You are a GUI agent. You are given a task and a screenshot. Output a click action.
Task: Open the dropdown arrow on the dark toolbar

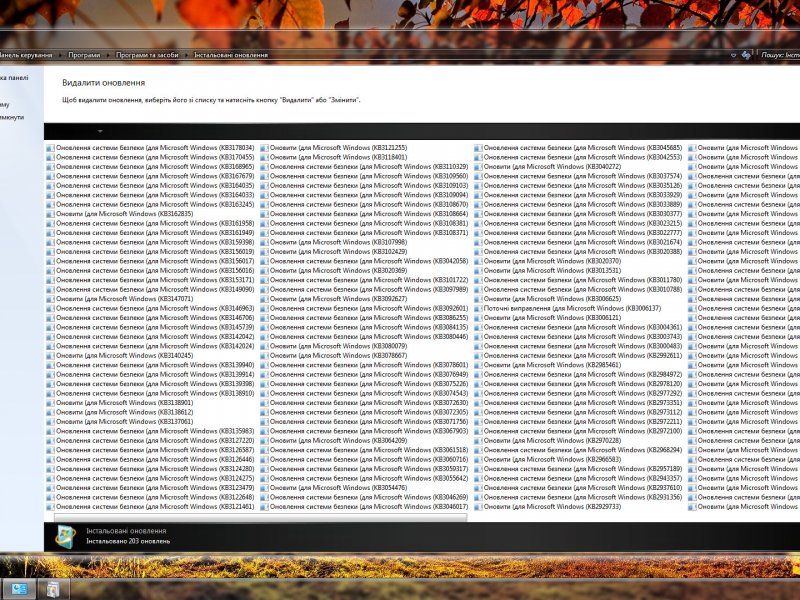point(100,132)
